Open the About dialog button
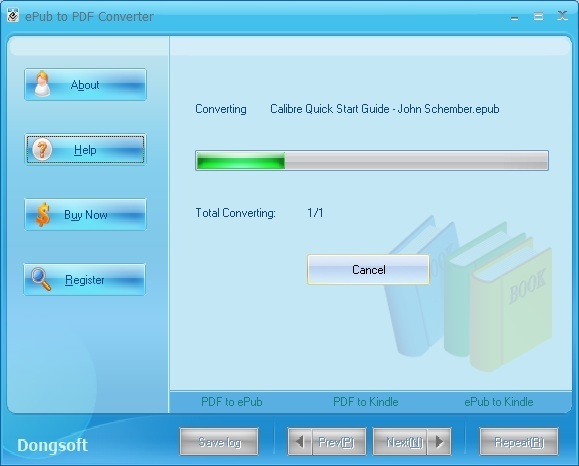 click(85, 85)
